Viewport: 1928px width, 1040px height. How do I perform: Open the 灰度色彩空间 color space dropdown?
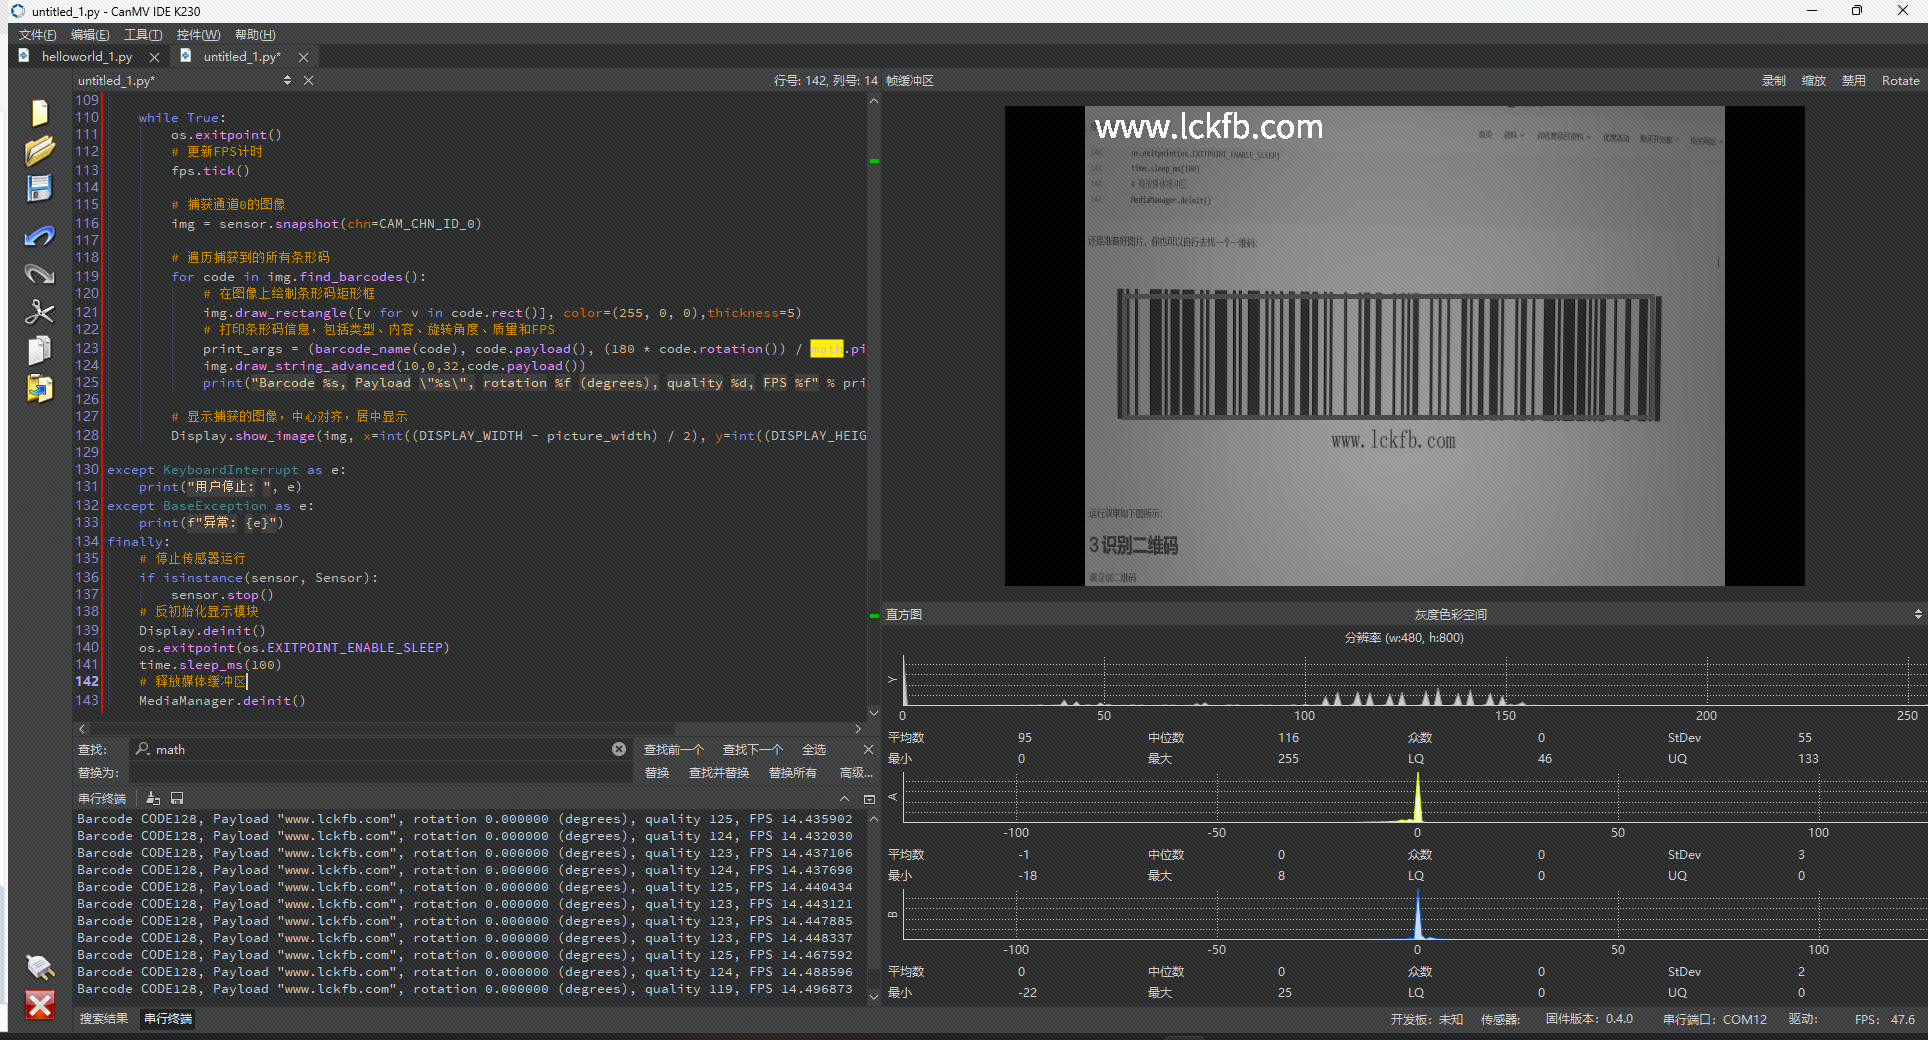(1450, 614)
